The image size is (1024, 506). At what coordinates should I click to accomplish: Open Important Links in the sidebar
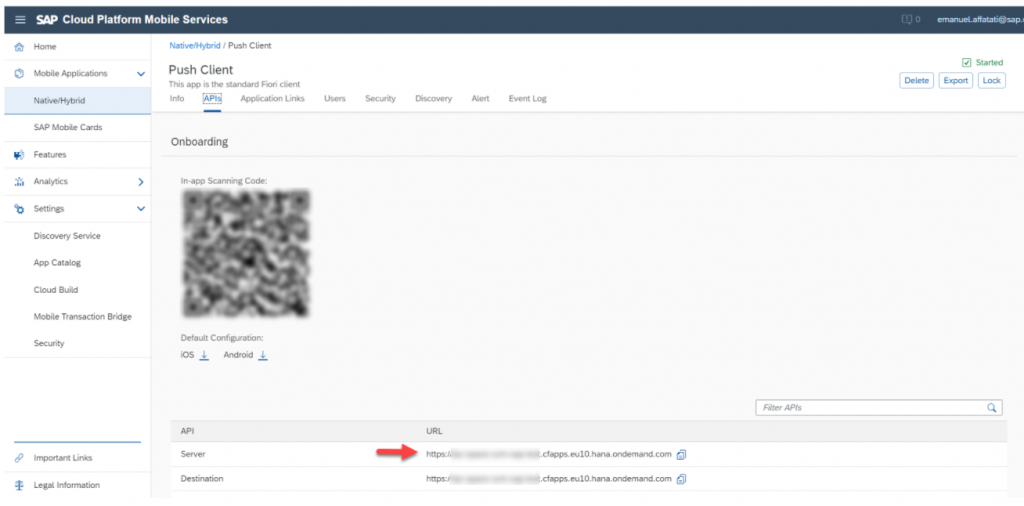coord(63,458)
